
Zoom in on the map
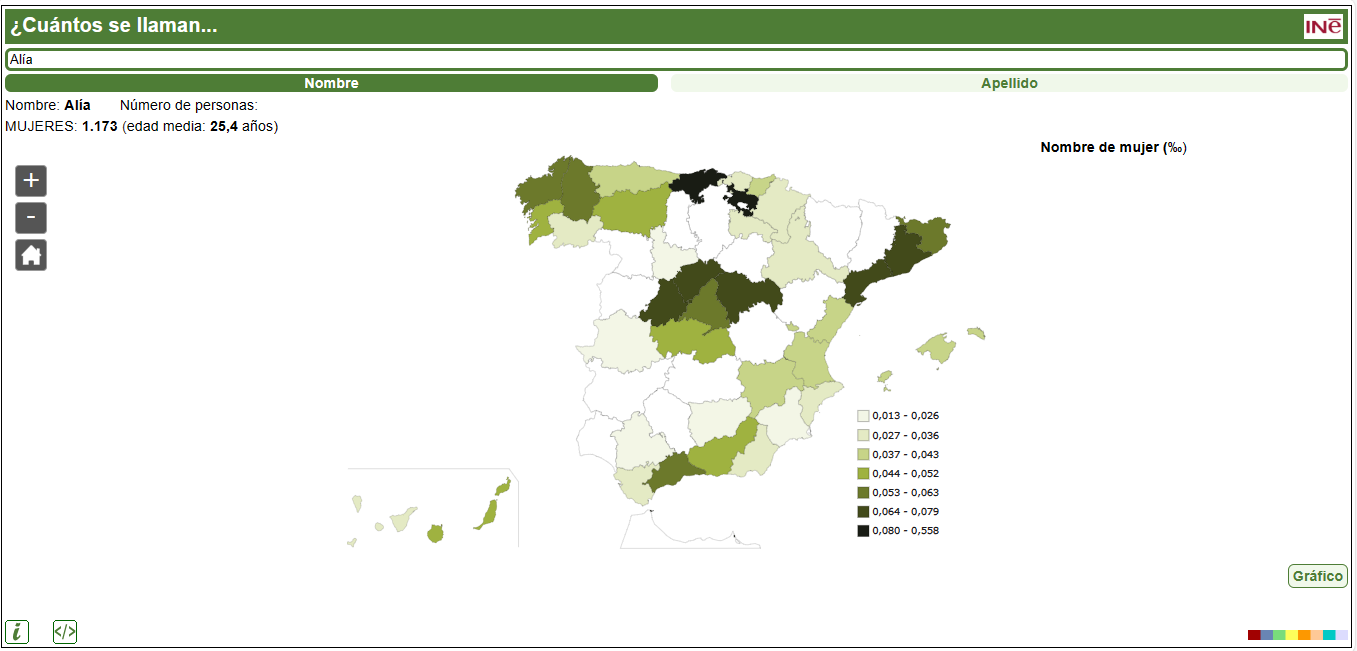31,181
